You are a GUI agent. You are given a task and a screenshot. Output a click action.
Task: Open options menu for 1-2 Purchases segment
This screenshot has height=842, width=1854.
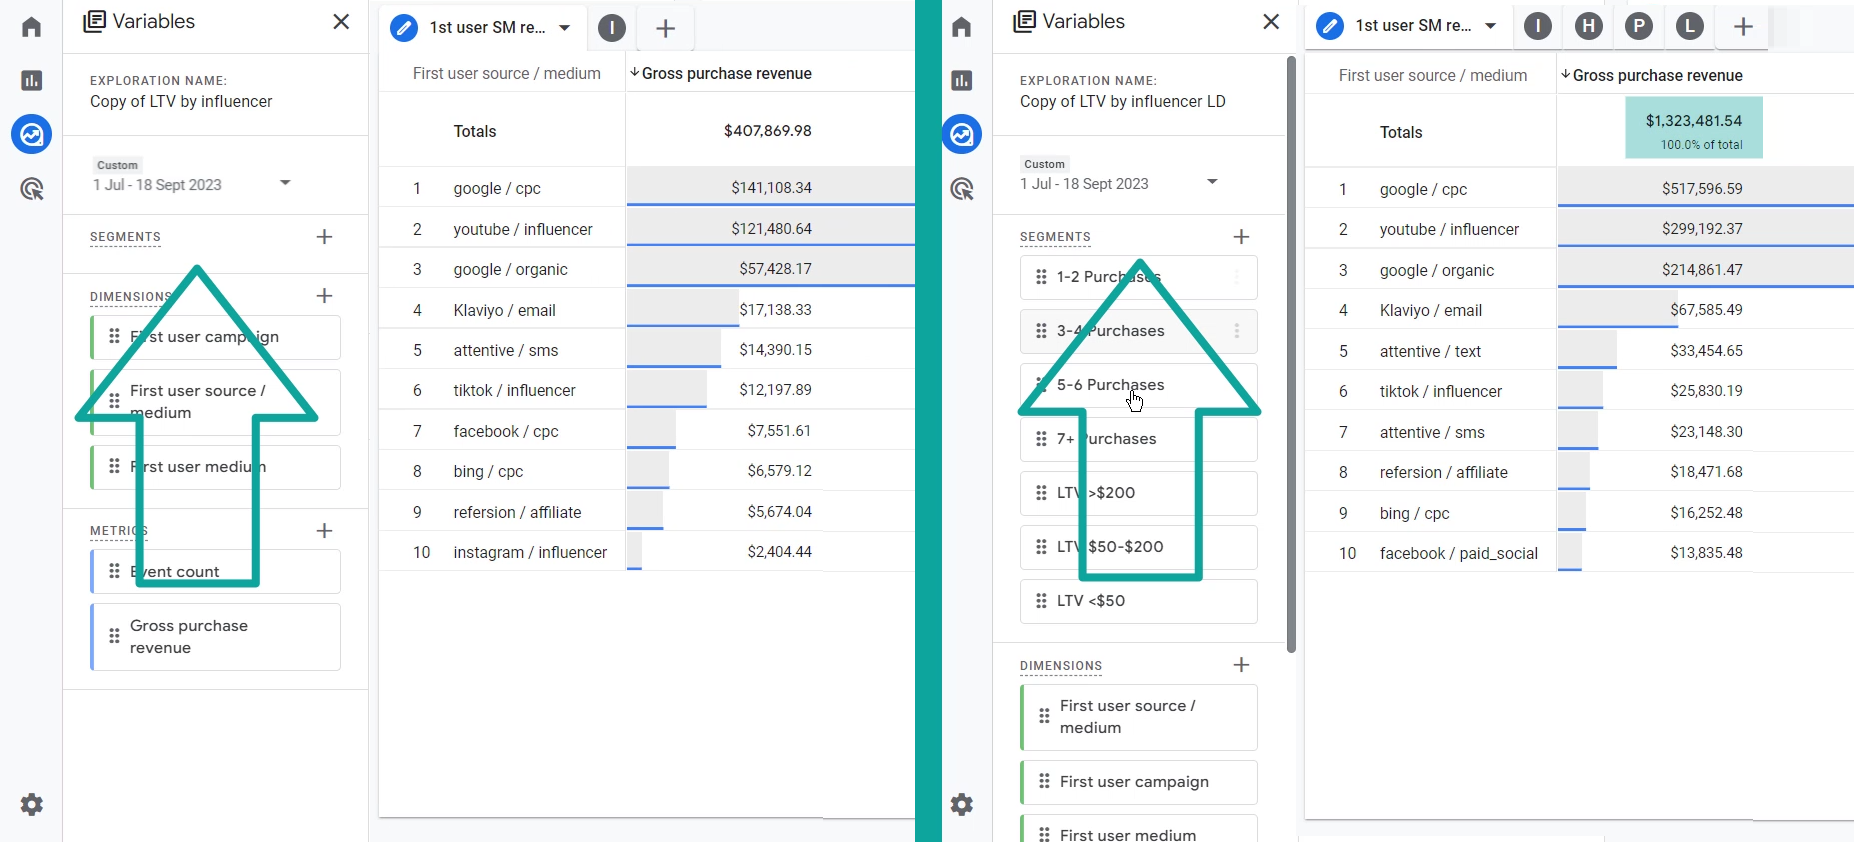1237,277
